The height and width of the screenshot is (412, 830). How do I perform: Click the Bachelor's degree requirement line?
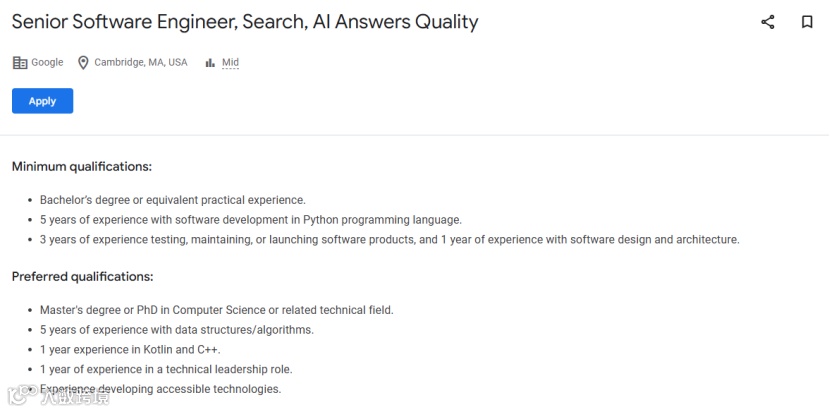click(x=173, y=200)
